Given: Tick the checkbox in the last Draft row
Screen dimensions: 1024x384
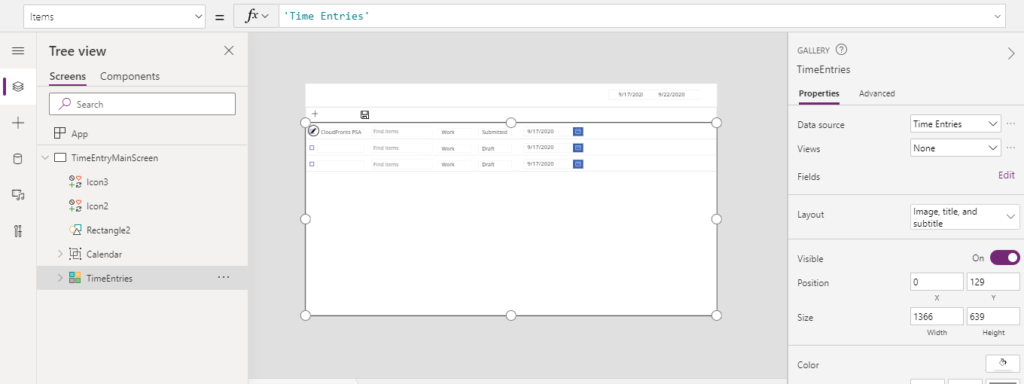Looking at the screenshot, I should [x=312, y=164].
